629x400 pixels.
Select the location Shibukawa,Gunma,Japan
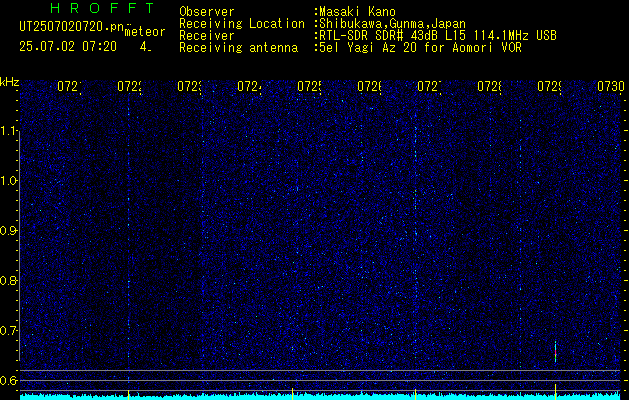click(392, 24)
